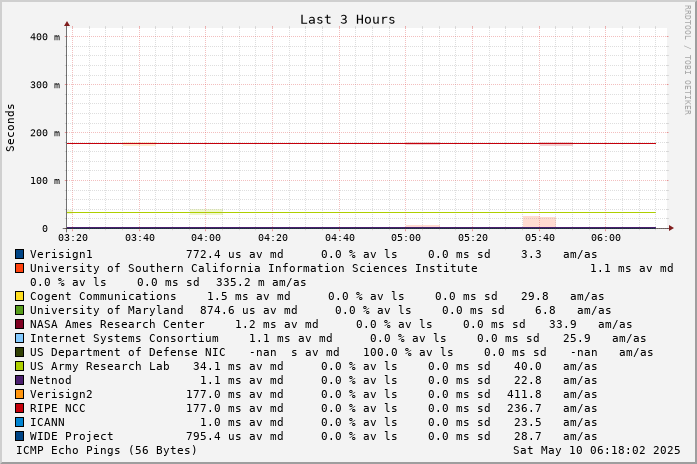Click the "05:00" time axis label
Image resolution: width=697 pixels, height=464 pixels.
405,238
